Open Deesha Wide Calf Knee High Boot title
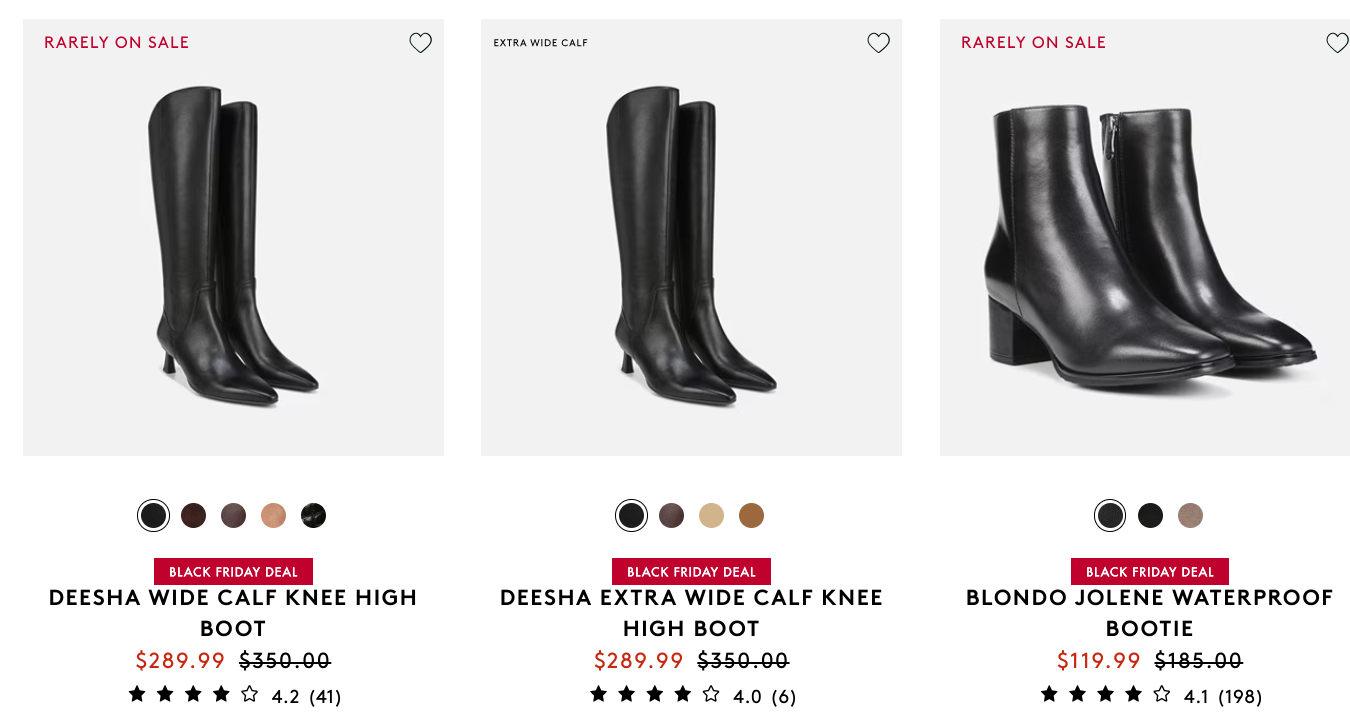1350x718 pixels. (x=233, y=612)
